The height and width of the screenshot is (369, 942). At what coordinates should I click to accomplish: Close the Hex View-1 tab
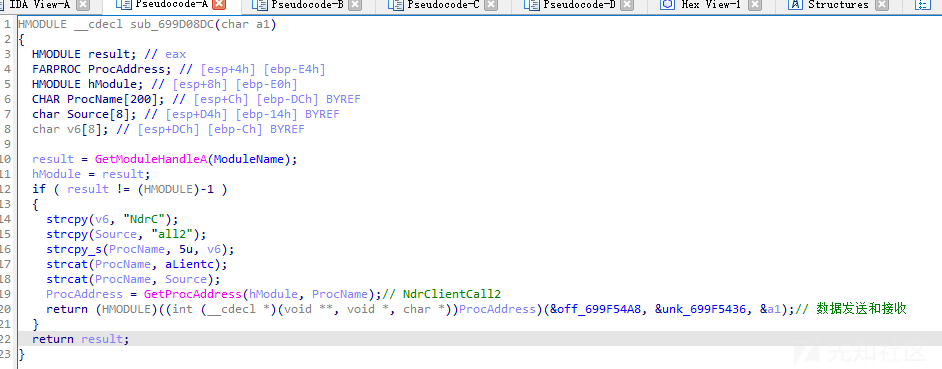(x=755, y=5)
